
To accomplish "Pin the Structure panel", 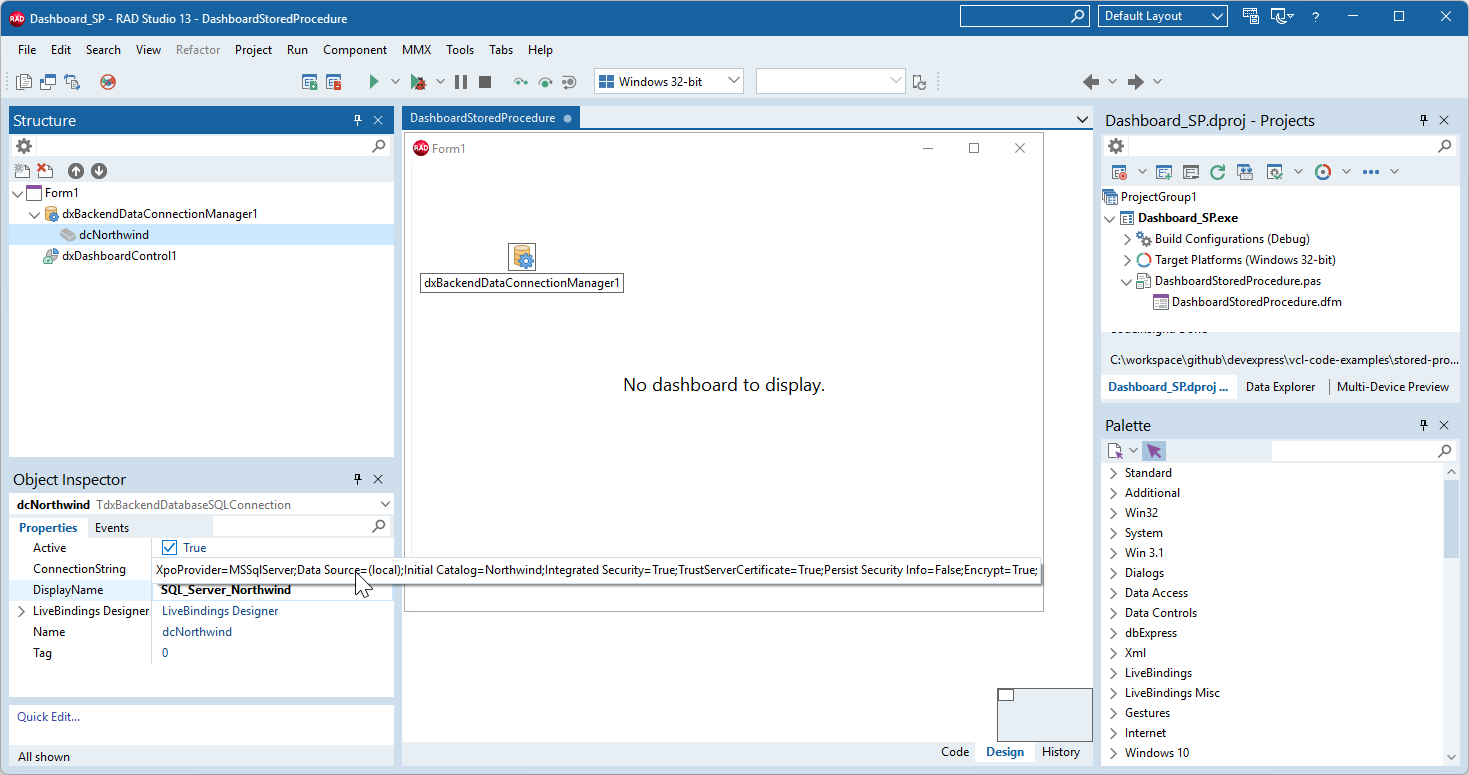I will click(x=357, y=120).
